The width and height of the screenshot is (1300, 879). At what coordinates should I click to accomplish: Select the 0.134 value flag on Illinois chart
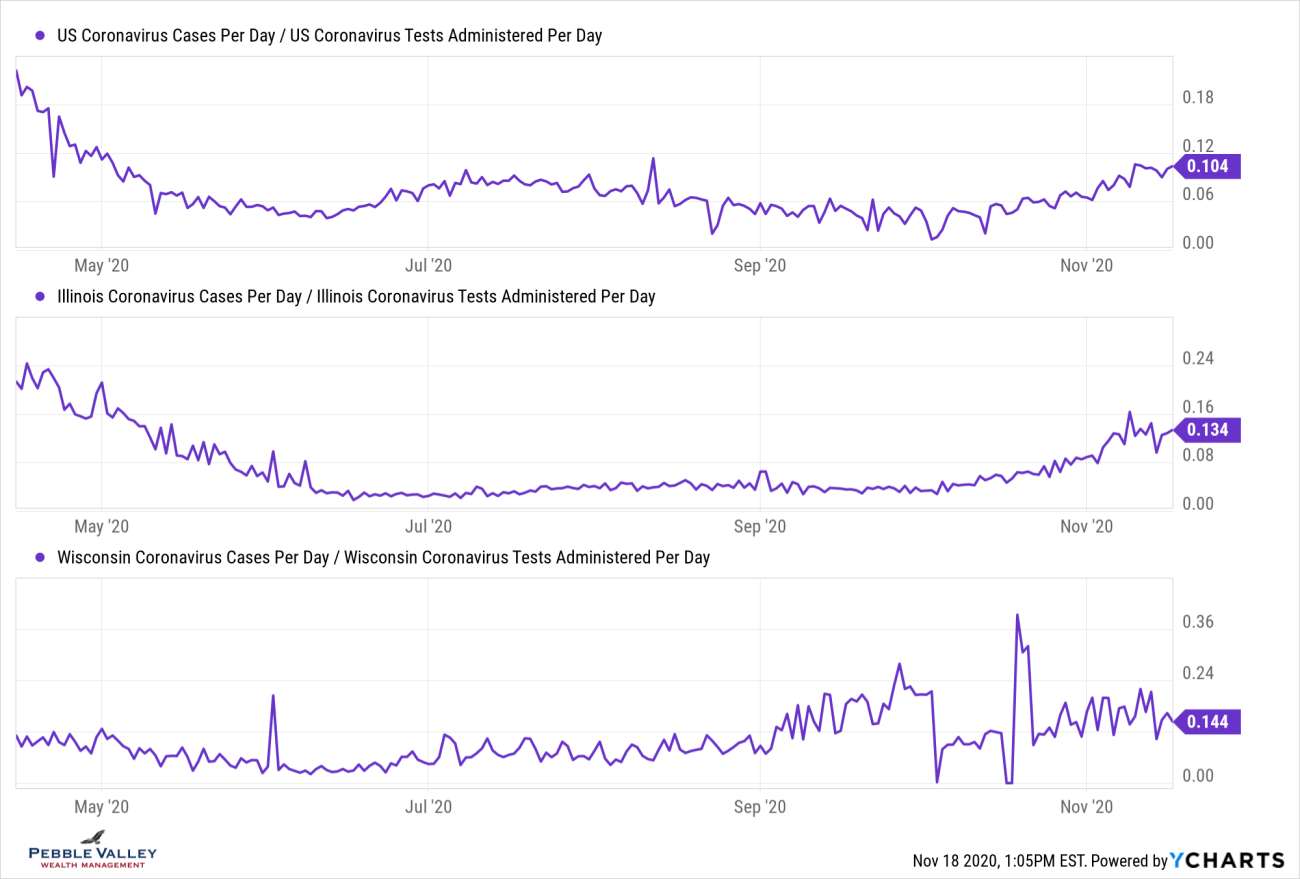click(1209, 430)
